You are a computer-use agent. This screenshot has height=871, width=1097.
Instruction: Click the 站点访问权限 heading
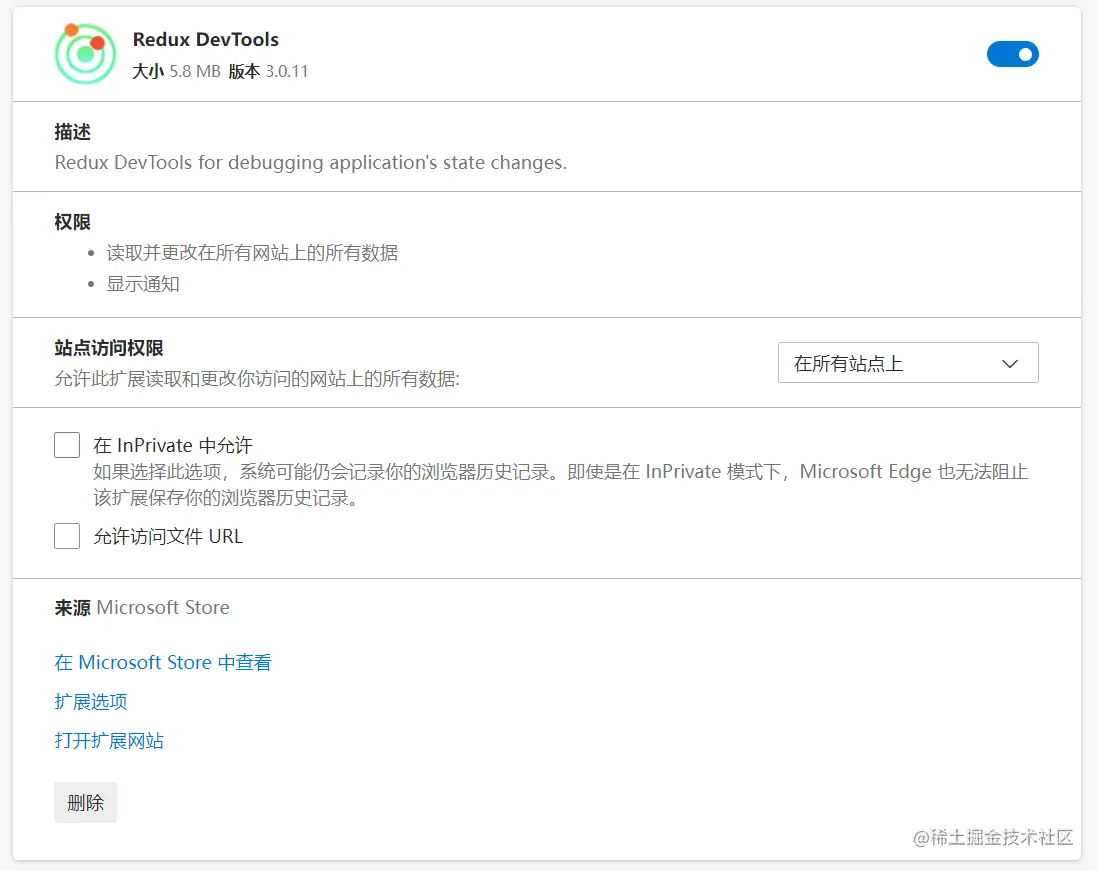[x=109, y=348]
